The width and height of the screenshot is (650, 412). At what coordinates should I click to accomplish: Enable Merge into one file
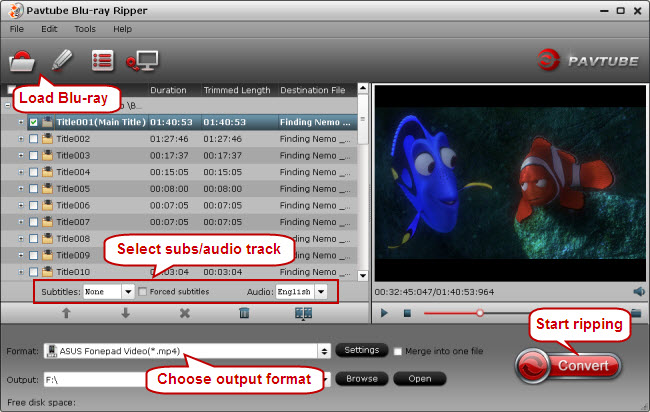pos(398,351)
